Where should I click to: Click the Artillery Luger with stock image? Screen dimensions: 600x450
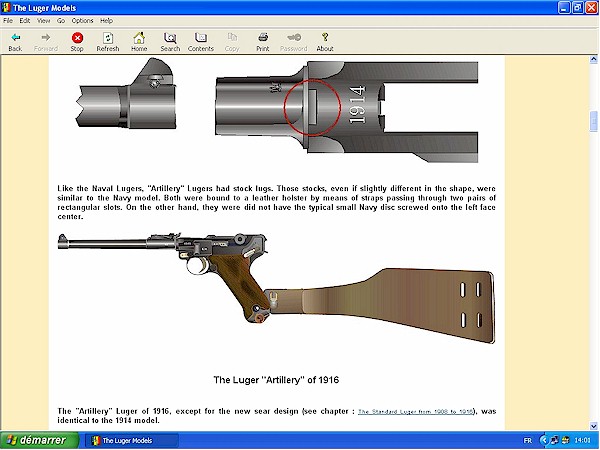tap(276, 288)
